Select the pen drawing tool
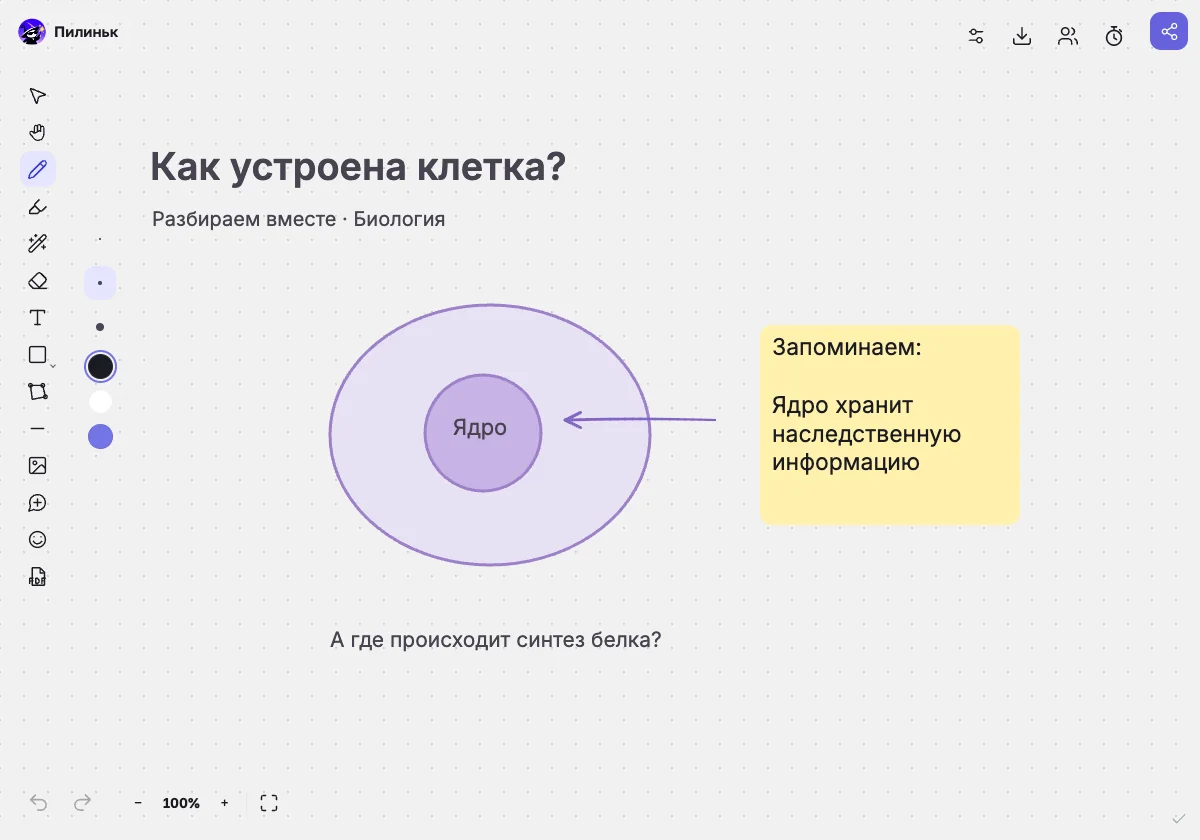This screenshot has height=840, width=1200. pyautogui.click(x=37, y=169)
